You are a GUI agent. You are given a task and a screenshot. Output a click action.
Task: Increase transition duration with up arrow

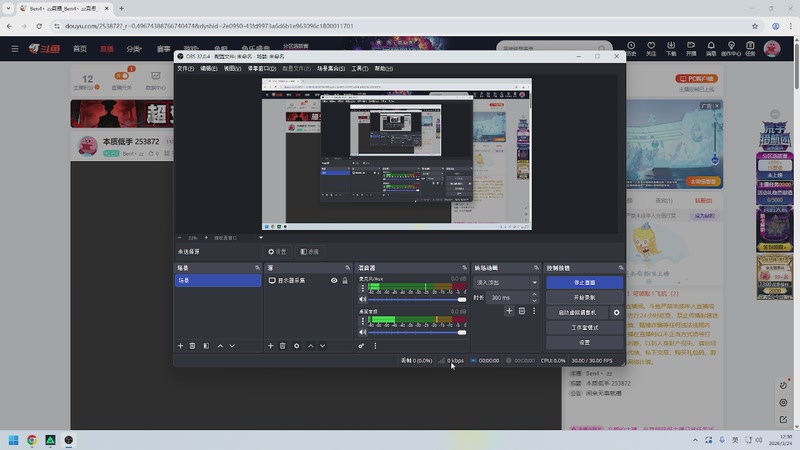pos(534,294)
